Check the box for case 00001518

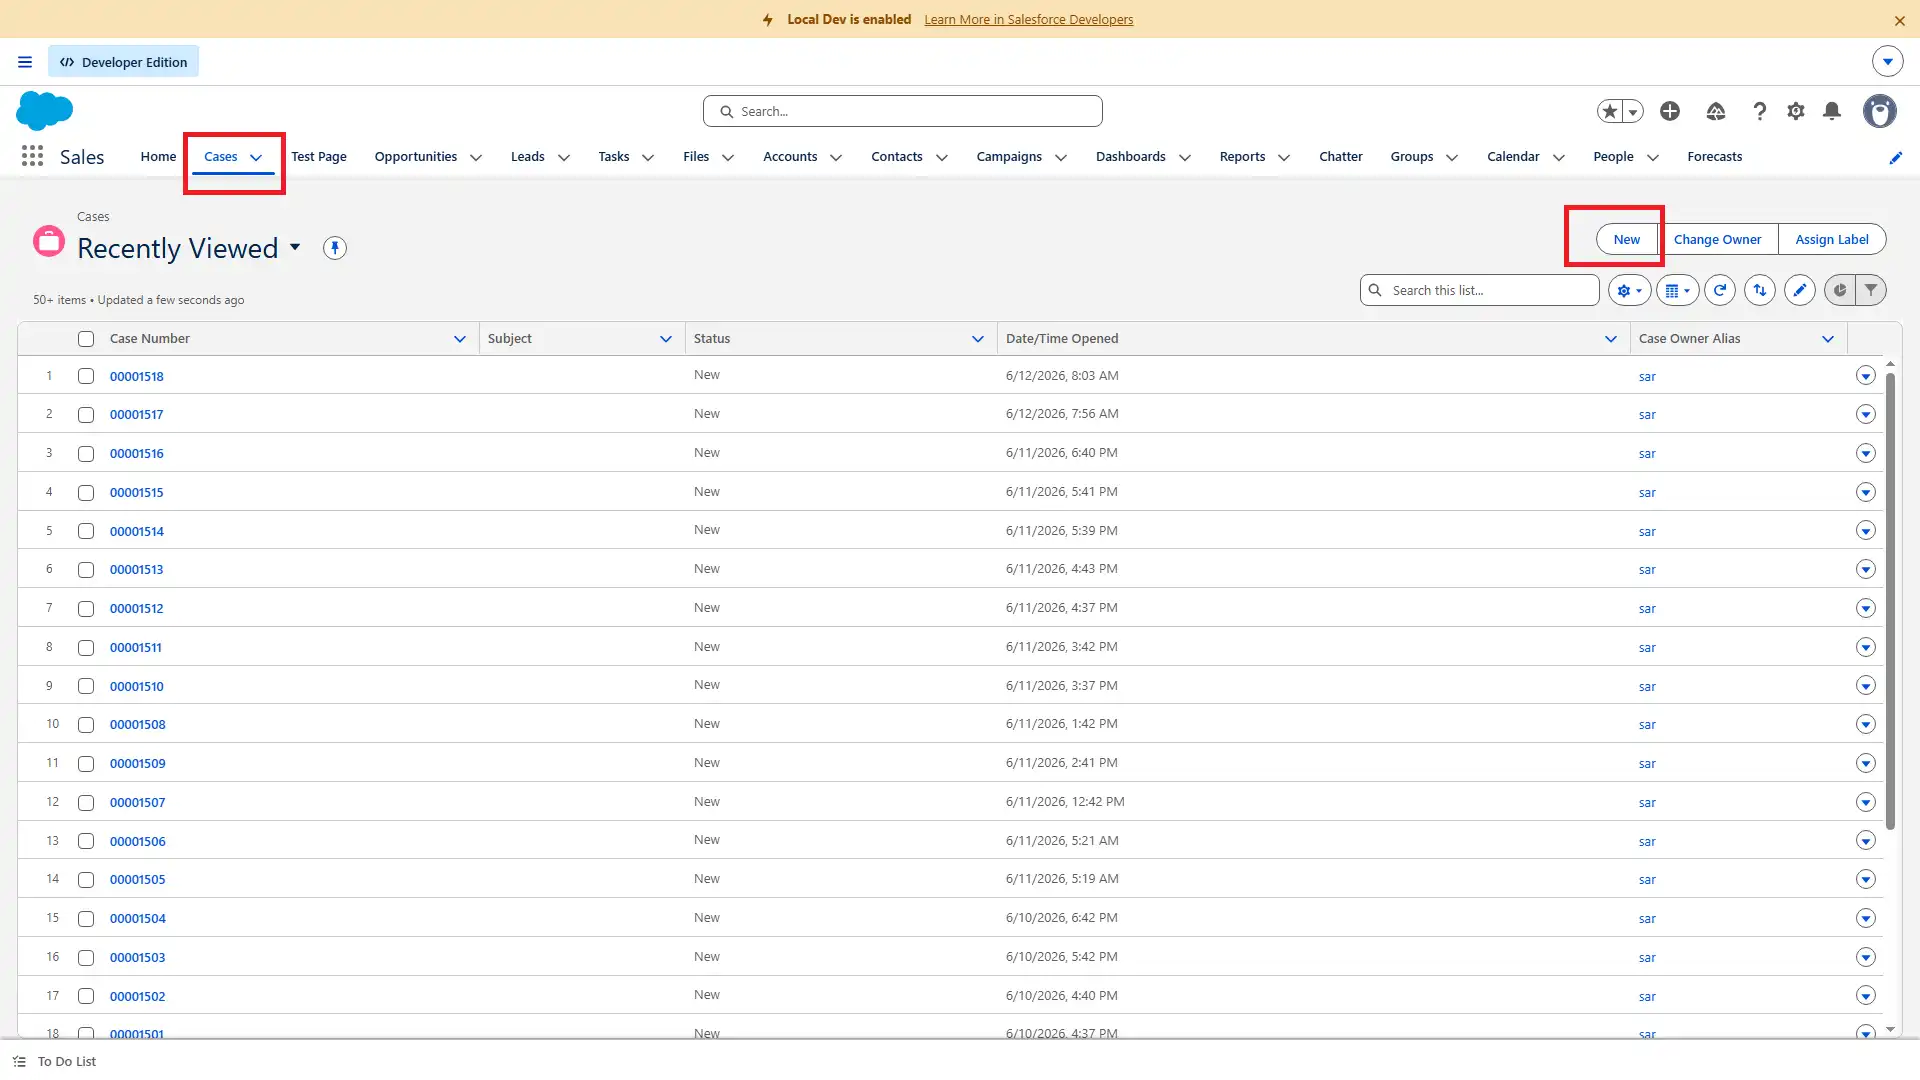pyautogui.click(x=86, y=376)
